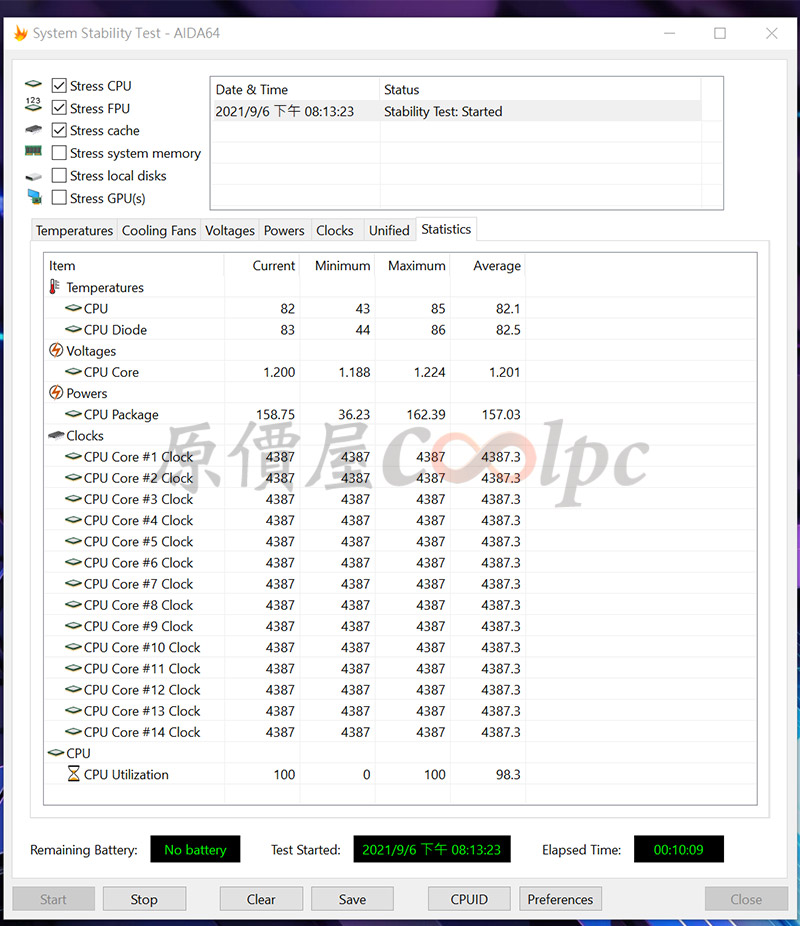
Task: Click the CPU Diode row label
Action: click(x=115, y=330)
